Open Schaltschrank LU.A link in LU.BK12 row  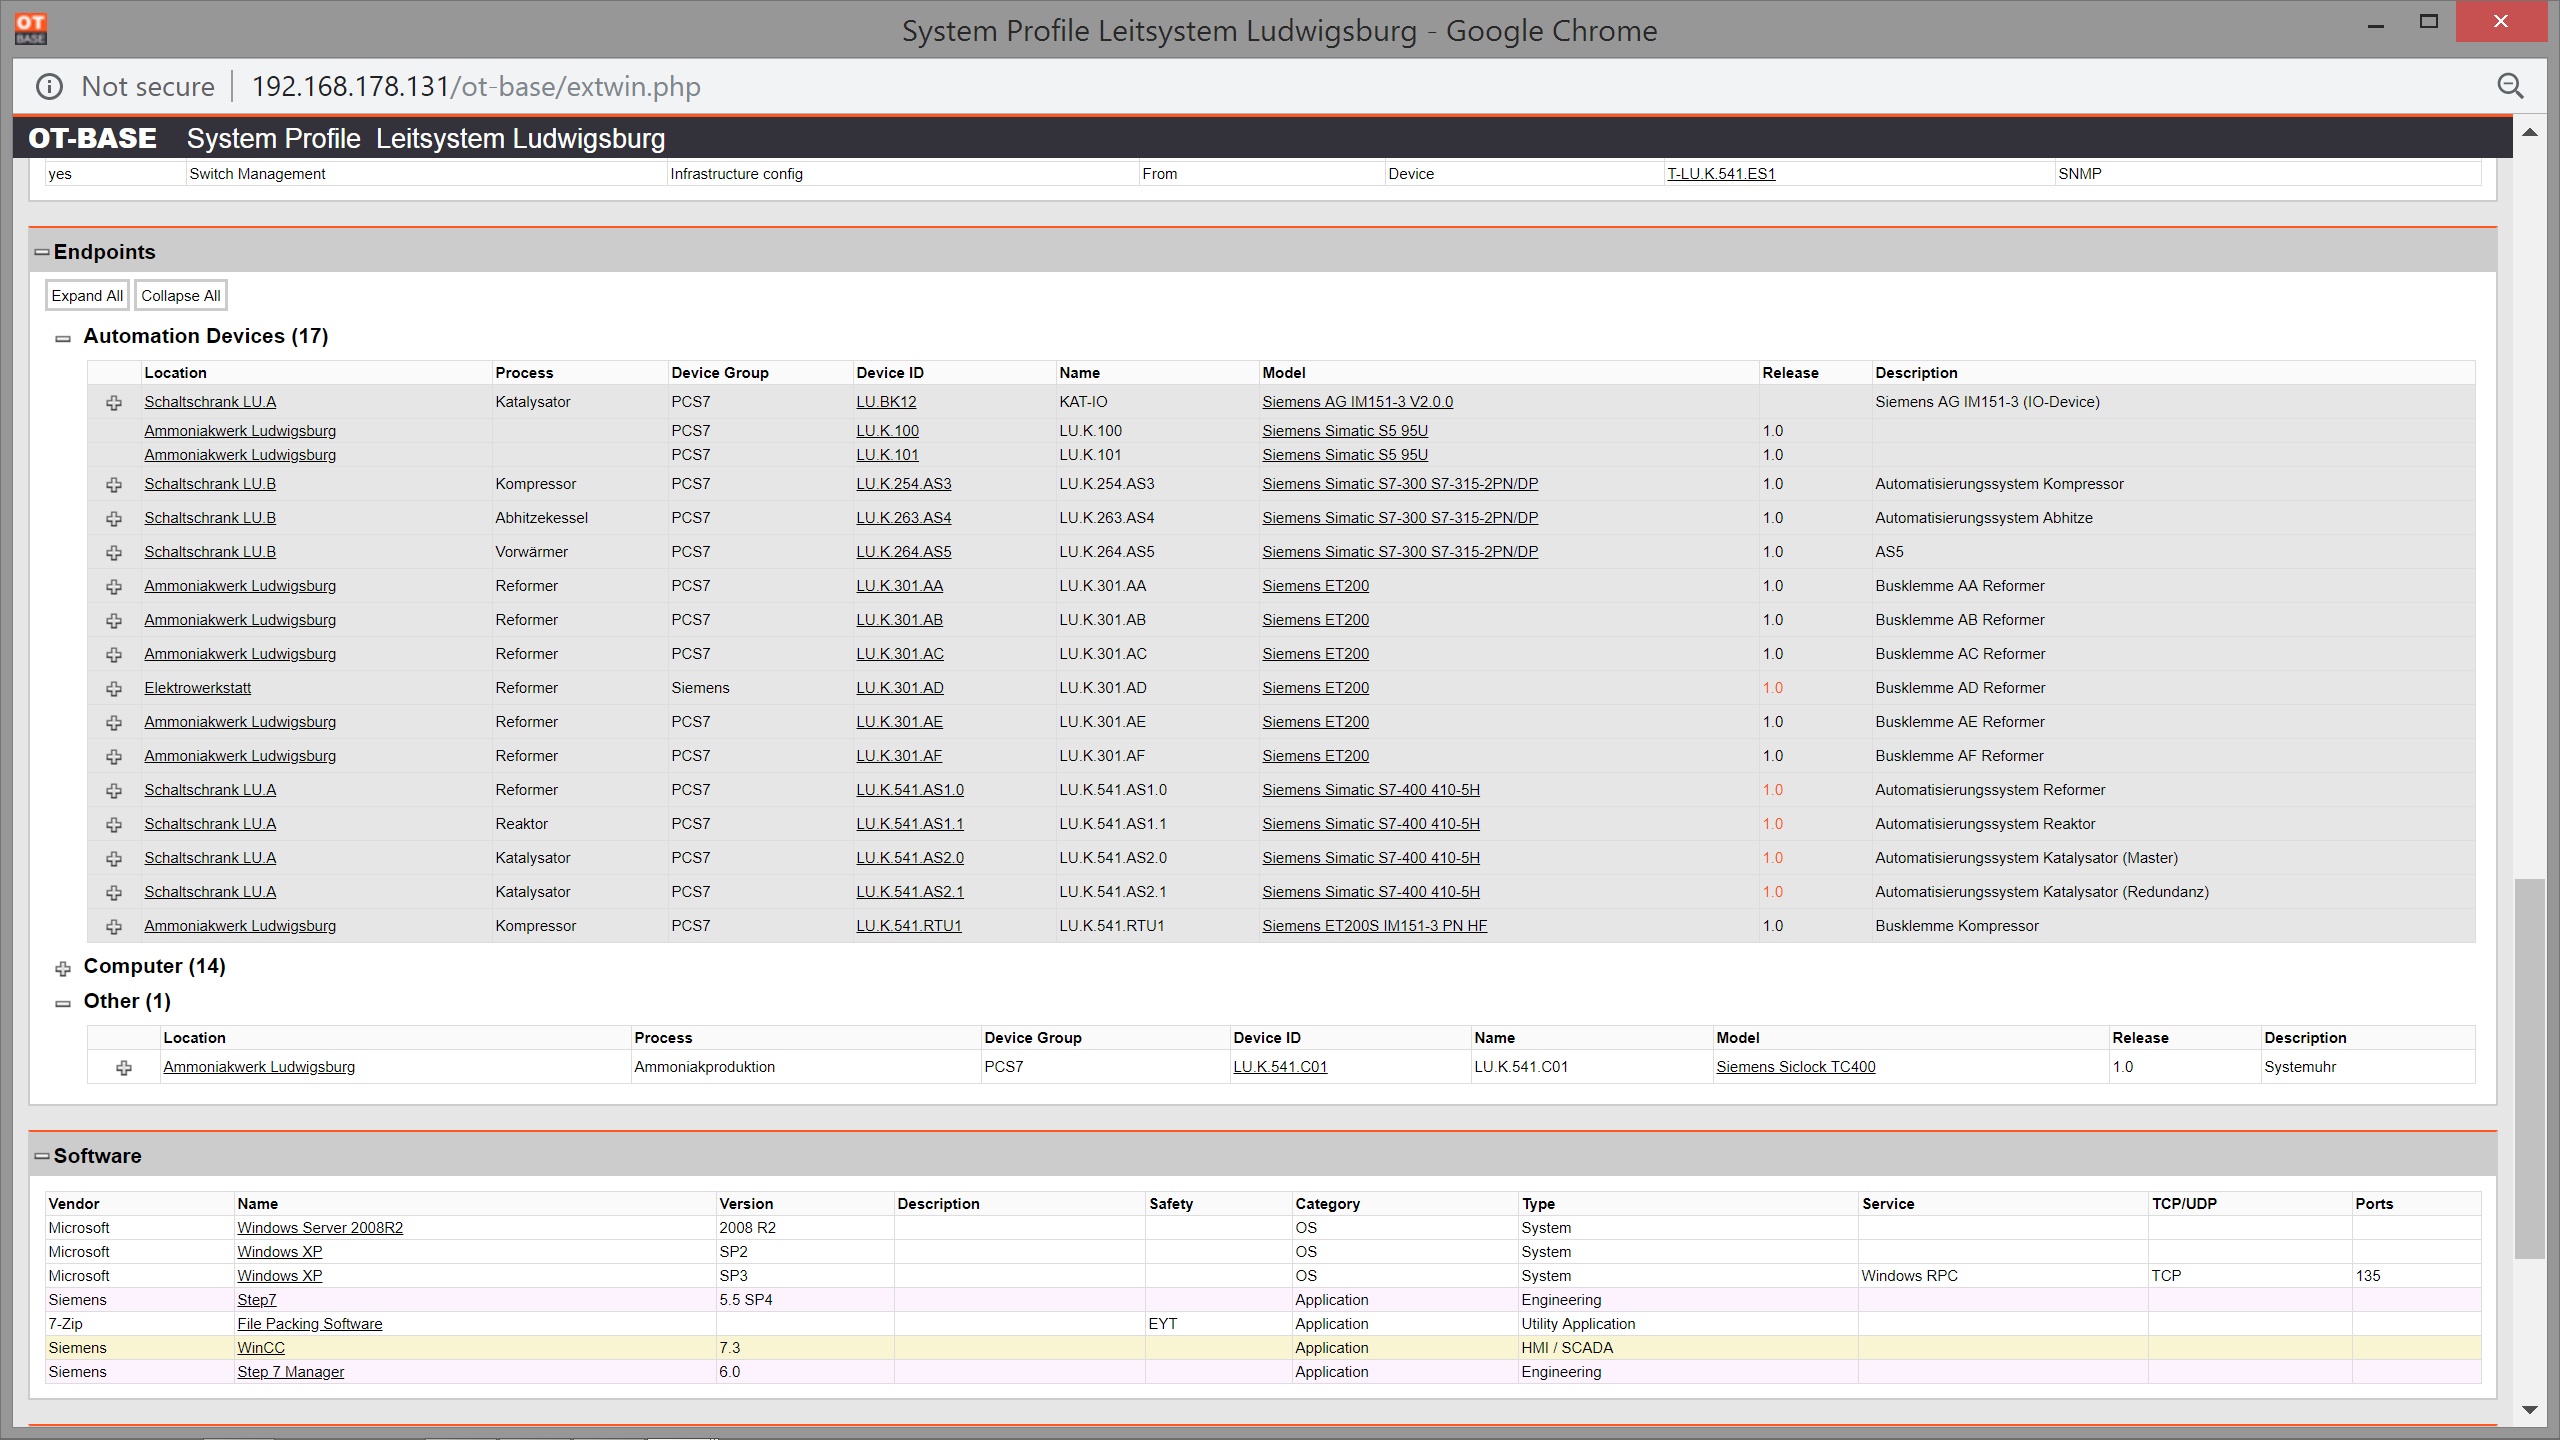tap(210, 402)
